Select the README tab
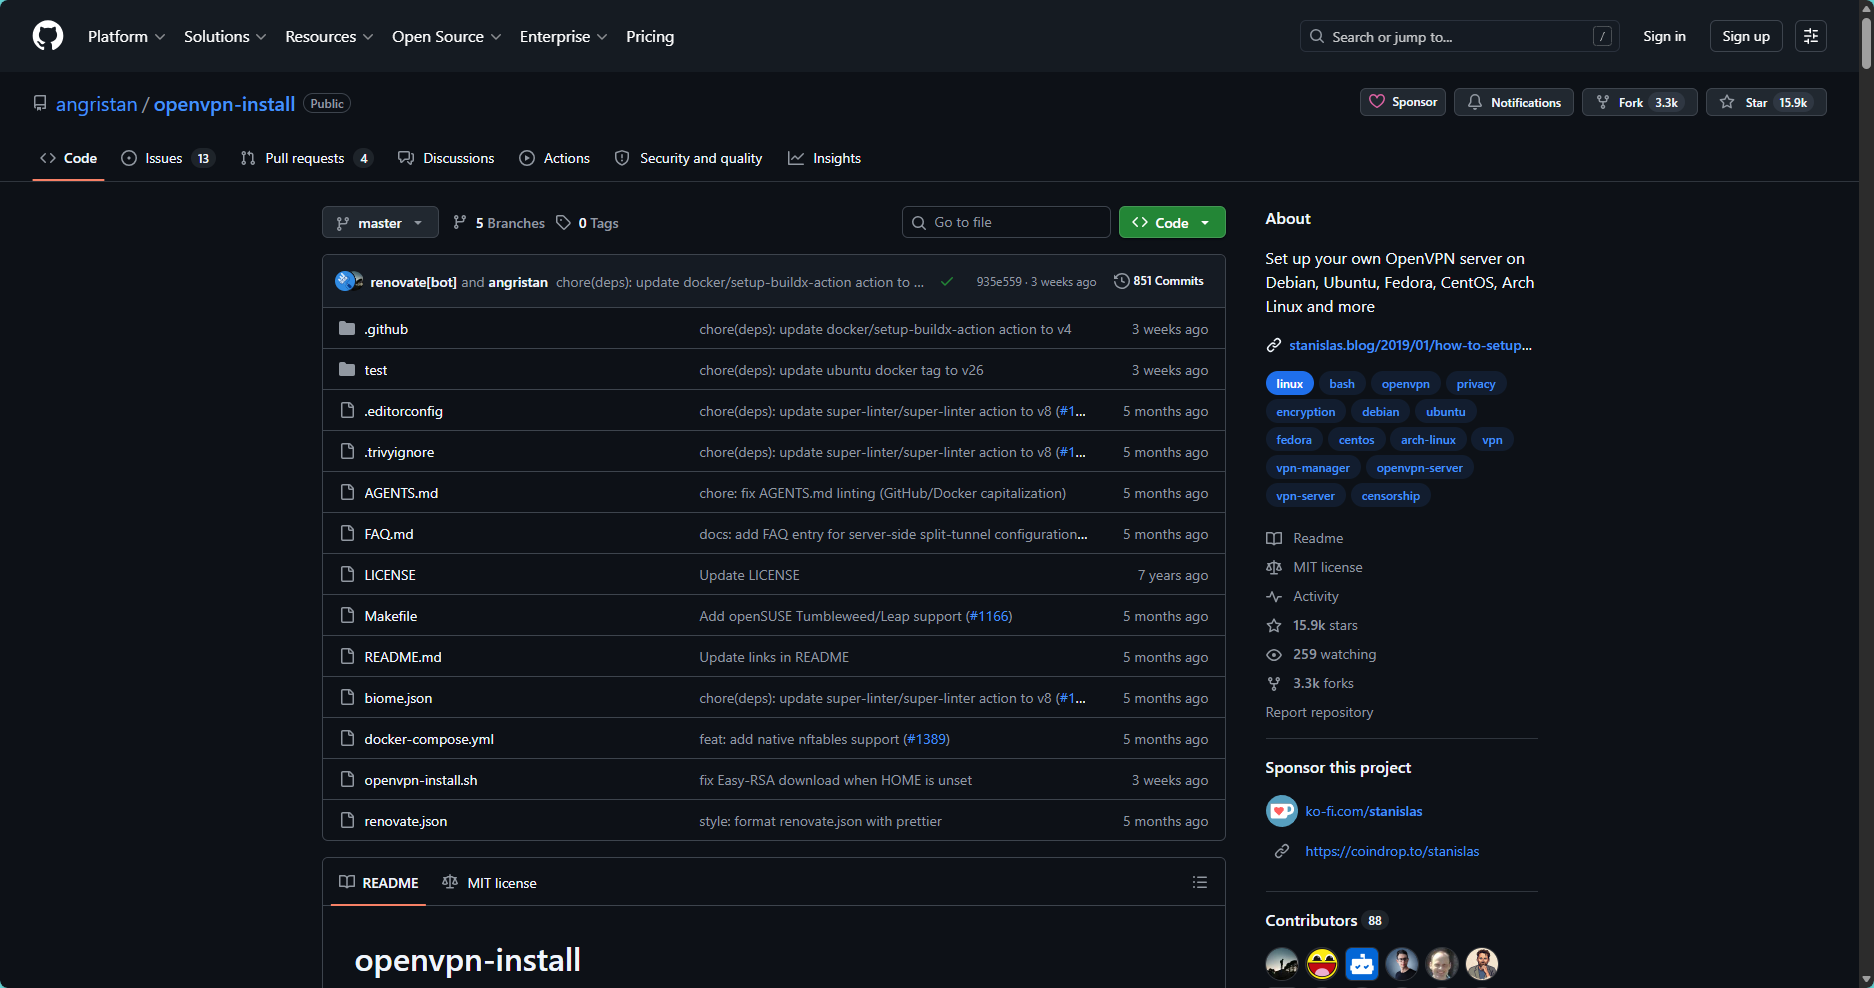Screen dimensions: 1874x988 pyautogui.click(x=378, y=882)
